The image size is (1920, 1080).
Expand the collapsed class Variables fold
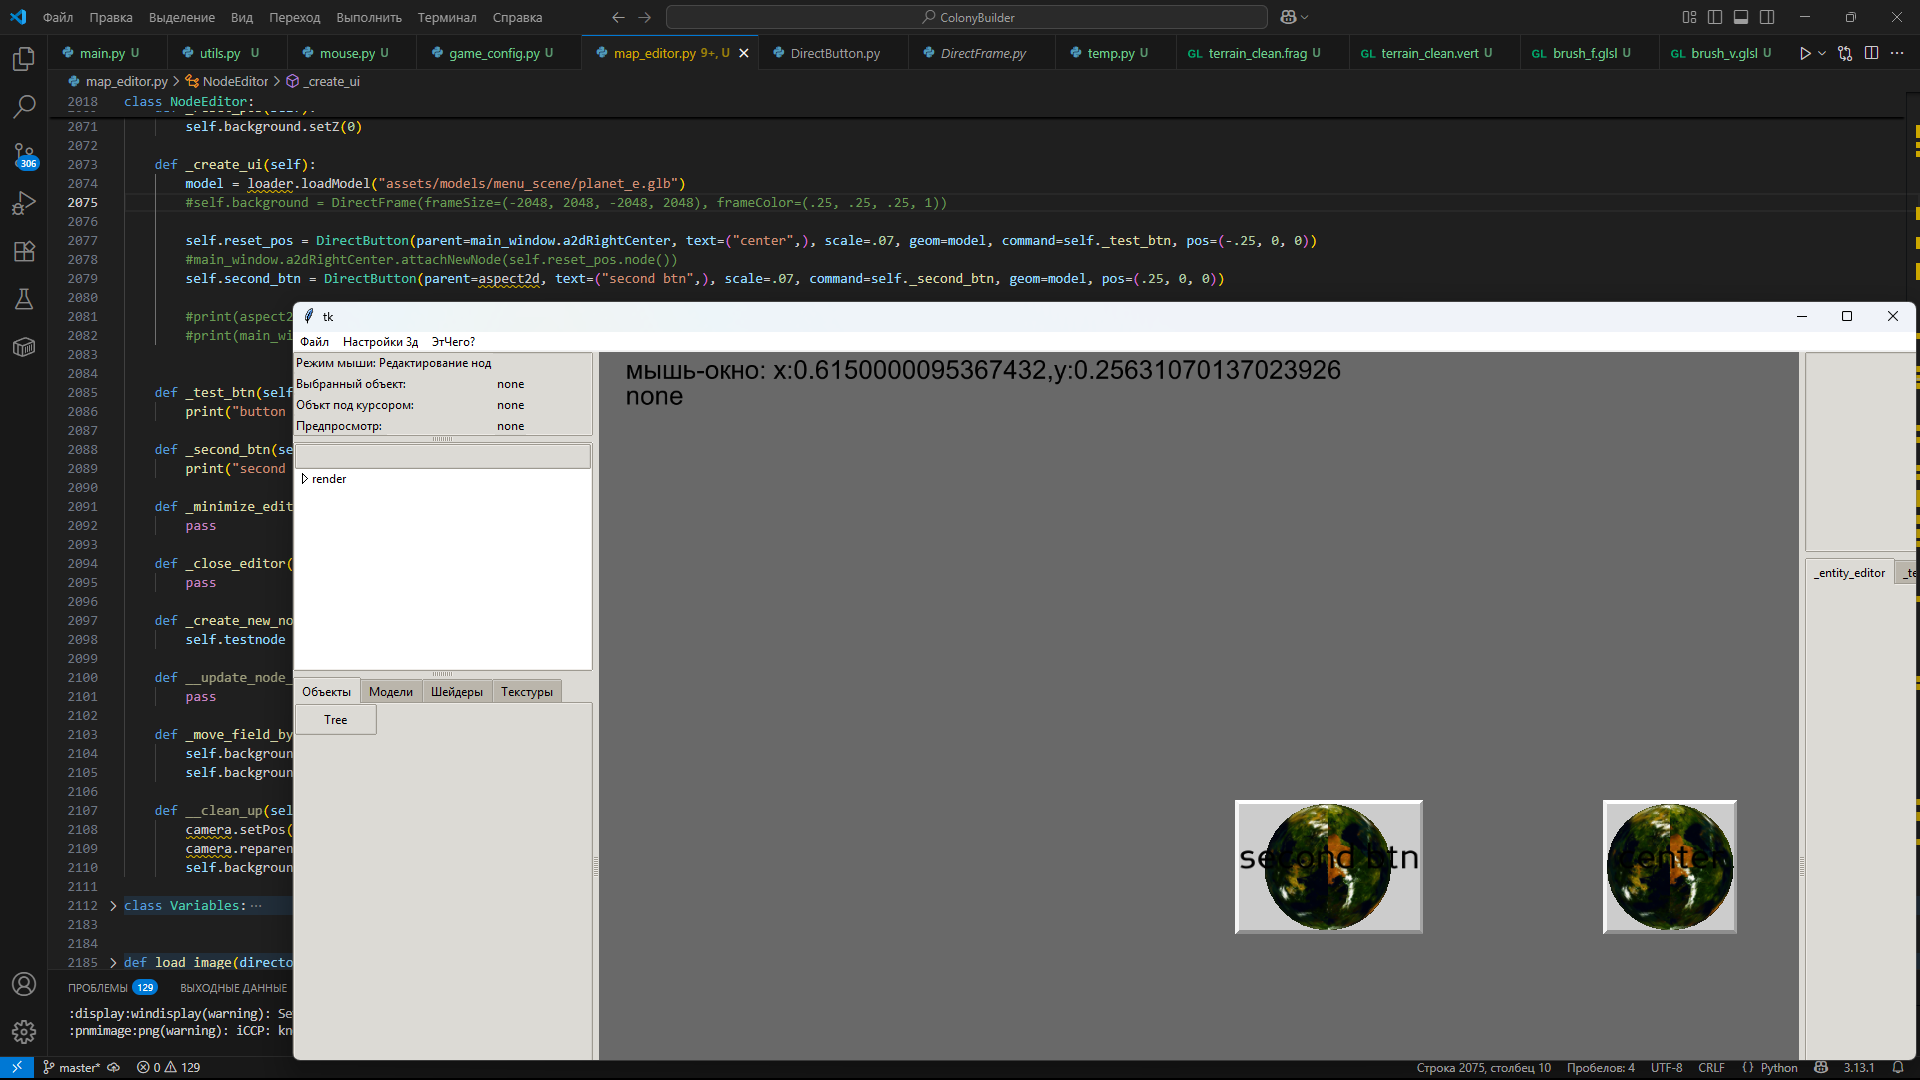click(x=113, y=906)
